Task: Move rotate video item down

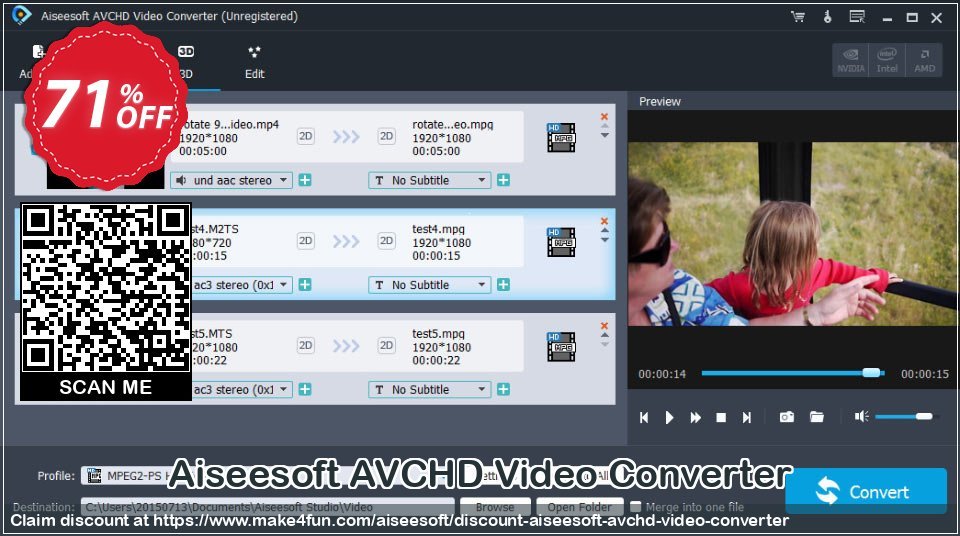Action: coord(604,135)
